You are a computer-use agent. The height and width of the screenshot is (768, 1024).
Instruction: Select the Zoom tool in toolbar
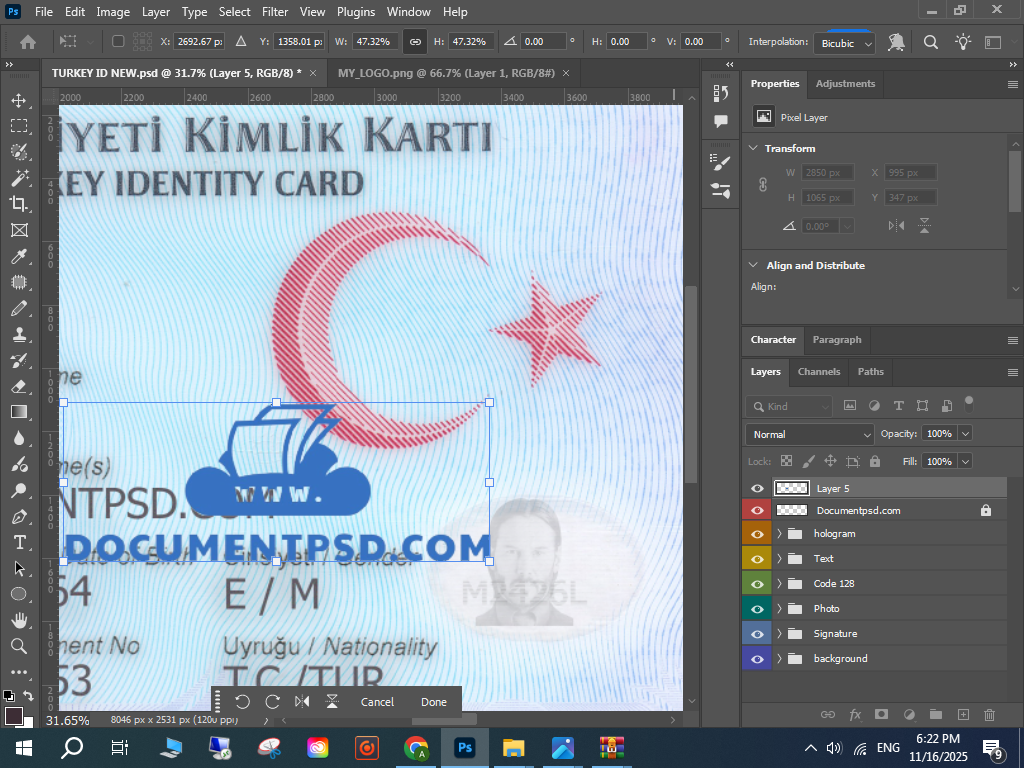pyautogui.click(x=18, y=646)
